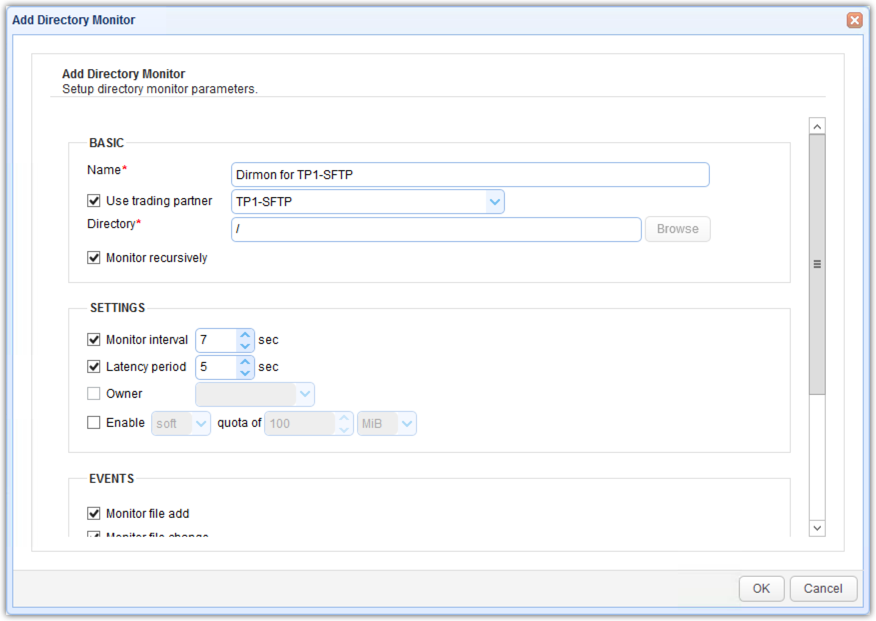This screenshot has height=621, width=876.
Task: Enable the Owner checkbox
Action: (93, 394)
